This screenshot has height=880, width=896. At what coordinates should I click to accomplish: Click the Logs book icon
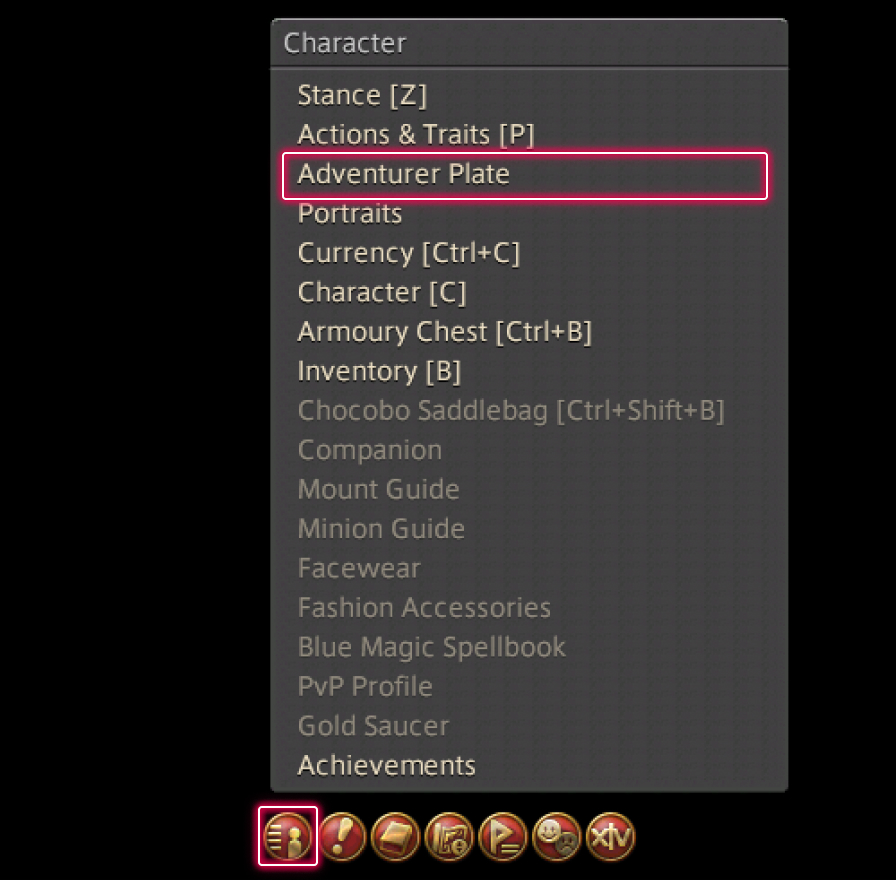pos(395,835)
